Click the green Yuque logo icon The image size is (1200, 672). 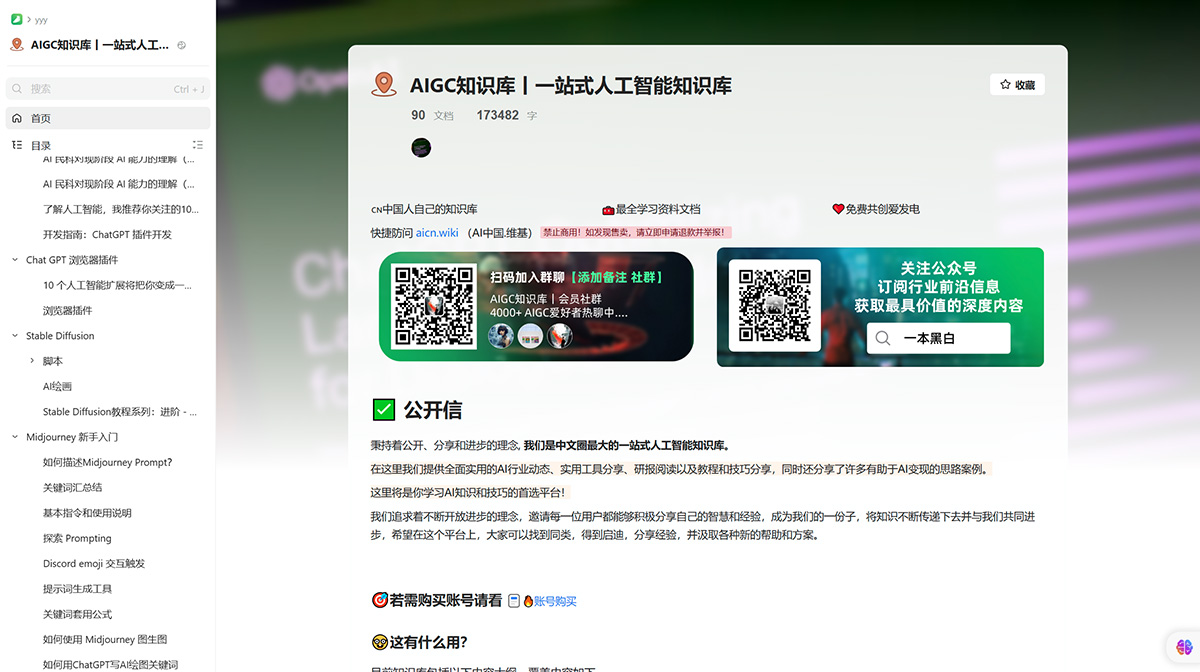tap(17, 19)
